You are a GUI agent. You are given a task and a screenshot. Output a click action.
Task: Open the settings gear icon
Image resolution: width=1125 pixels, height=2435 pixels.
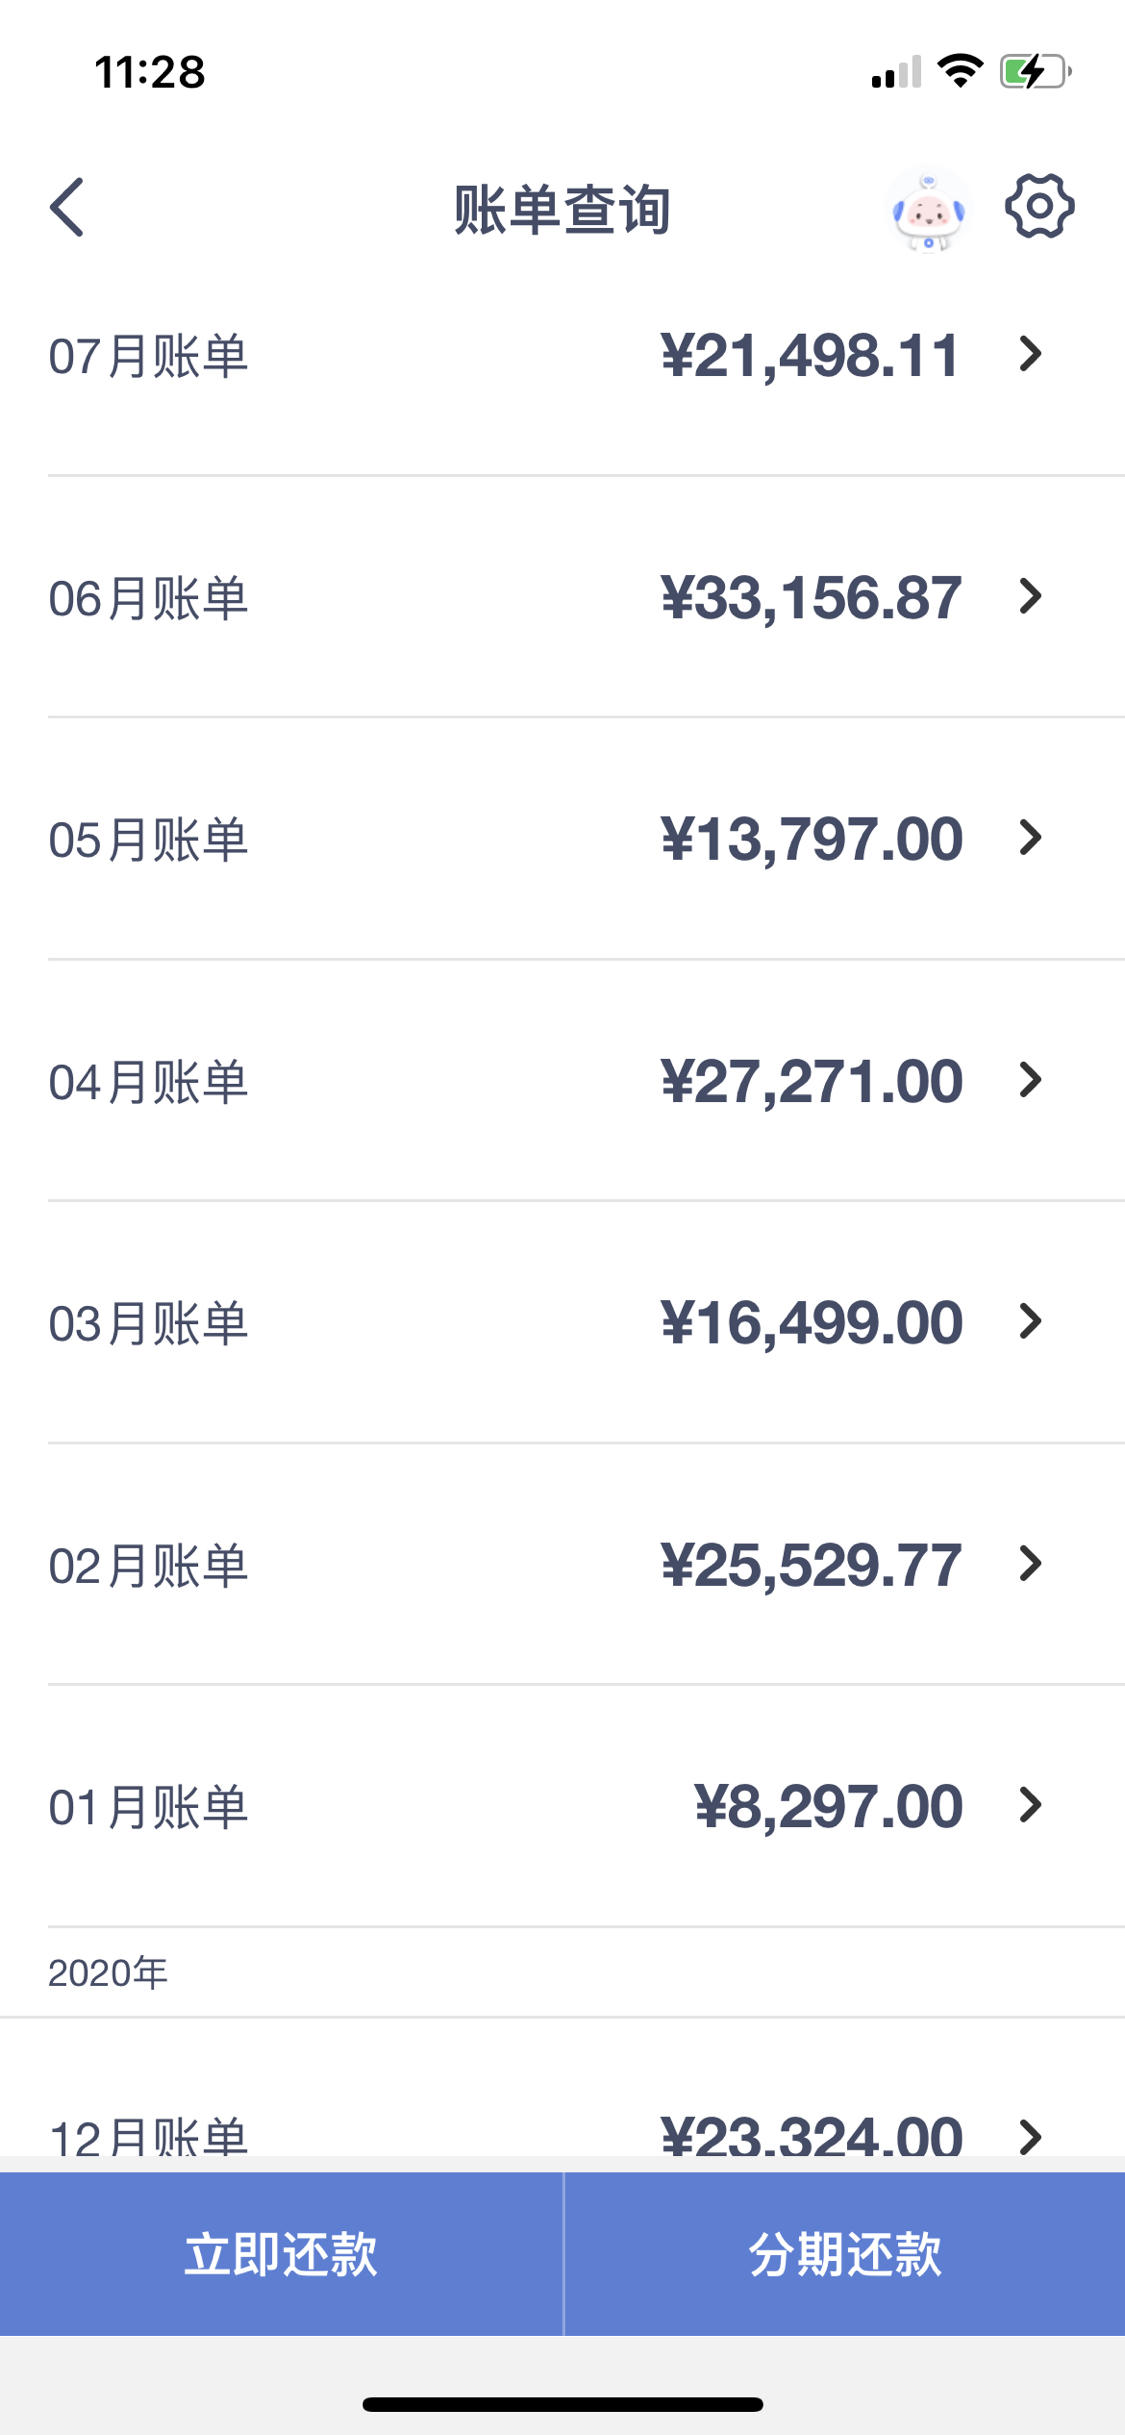coord(1040,206)
